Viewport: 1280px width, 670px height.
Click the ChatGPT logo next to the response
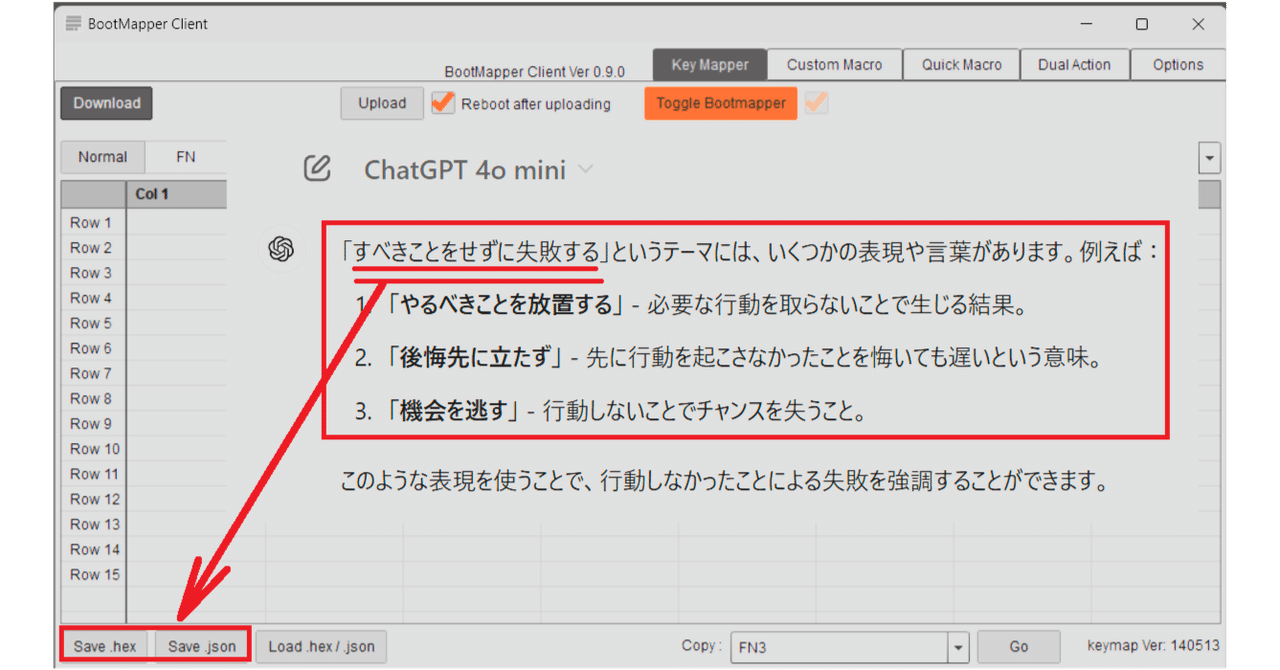(281, 250)
